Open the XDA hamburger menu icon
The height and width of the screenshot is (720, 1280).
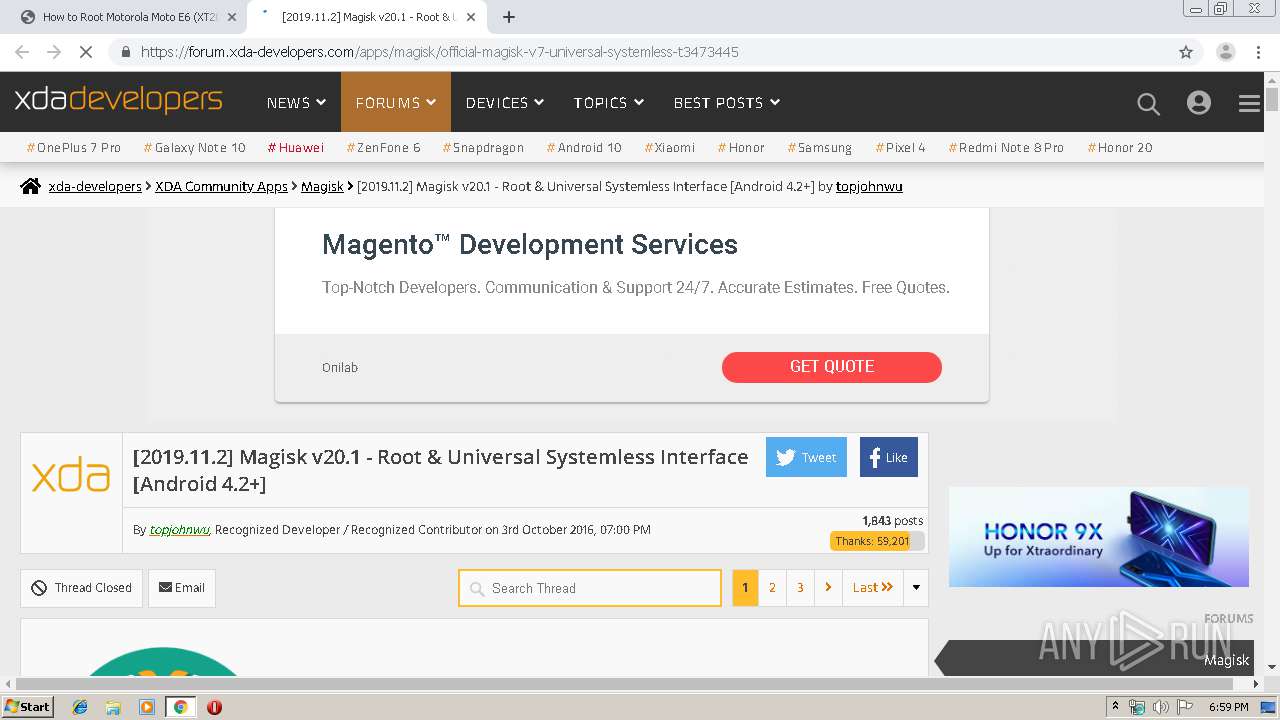(1249, 103)
